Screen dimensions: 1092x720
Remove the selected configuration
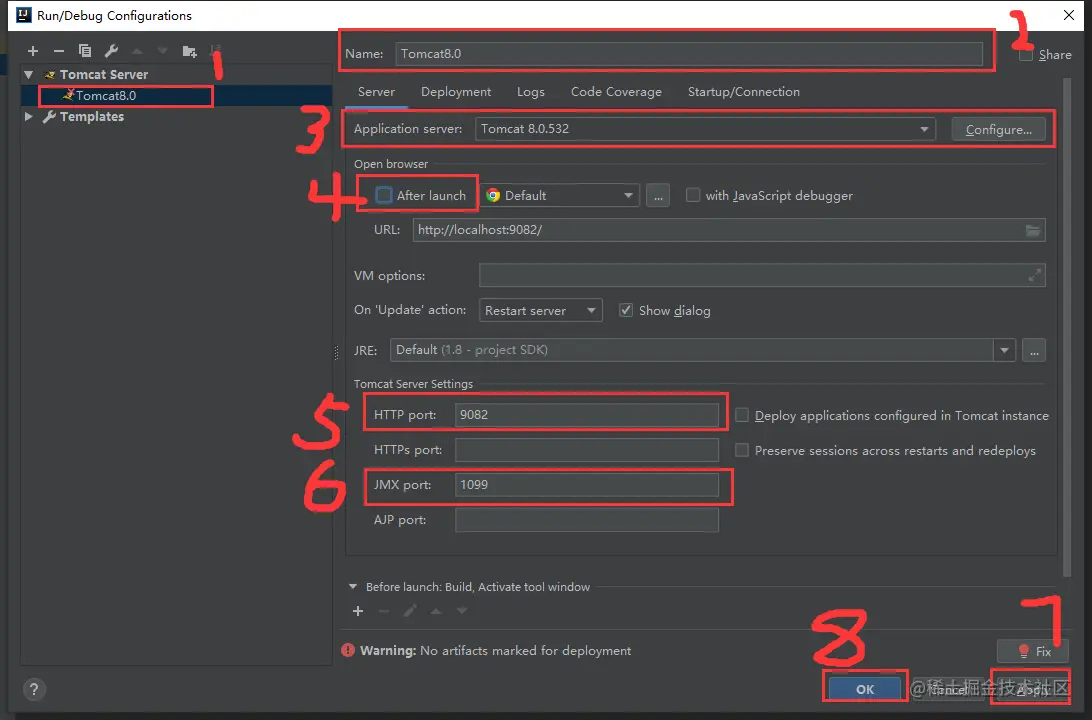pyautogui.click(x=59, y=51)
